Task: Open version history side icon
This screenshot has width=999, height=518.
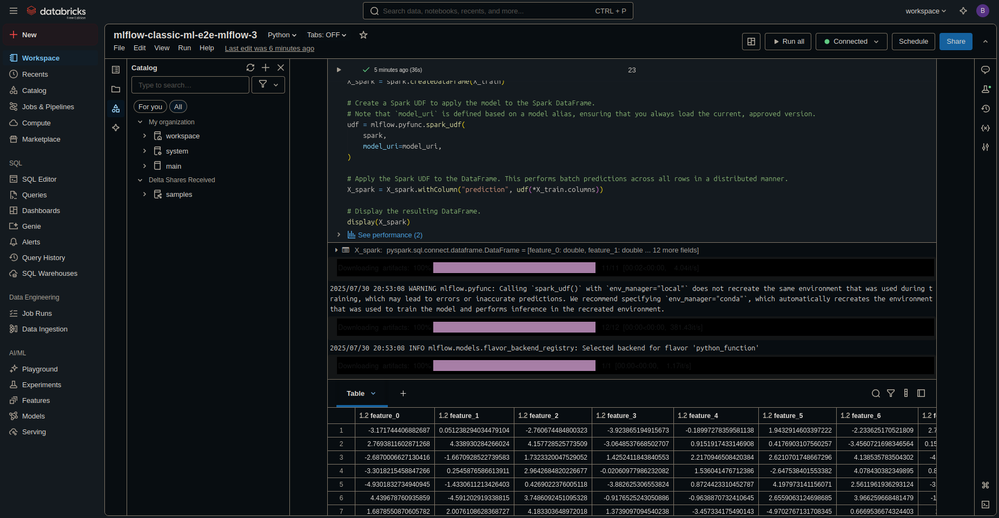Action: (985, 108)
